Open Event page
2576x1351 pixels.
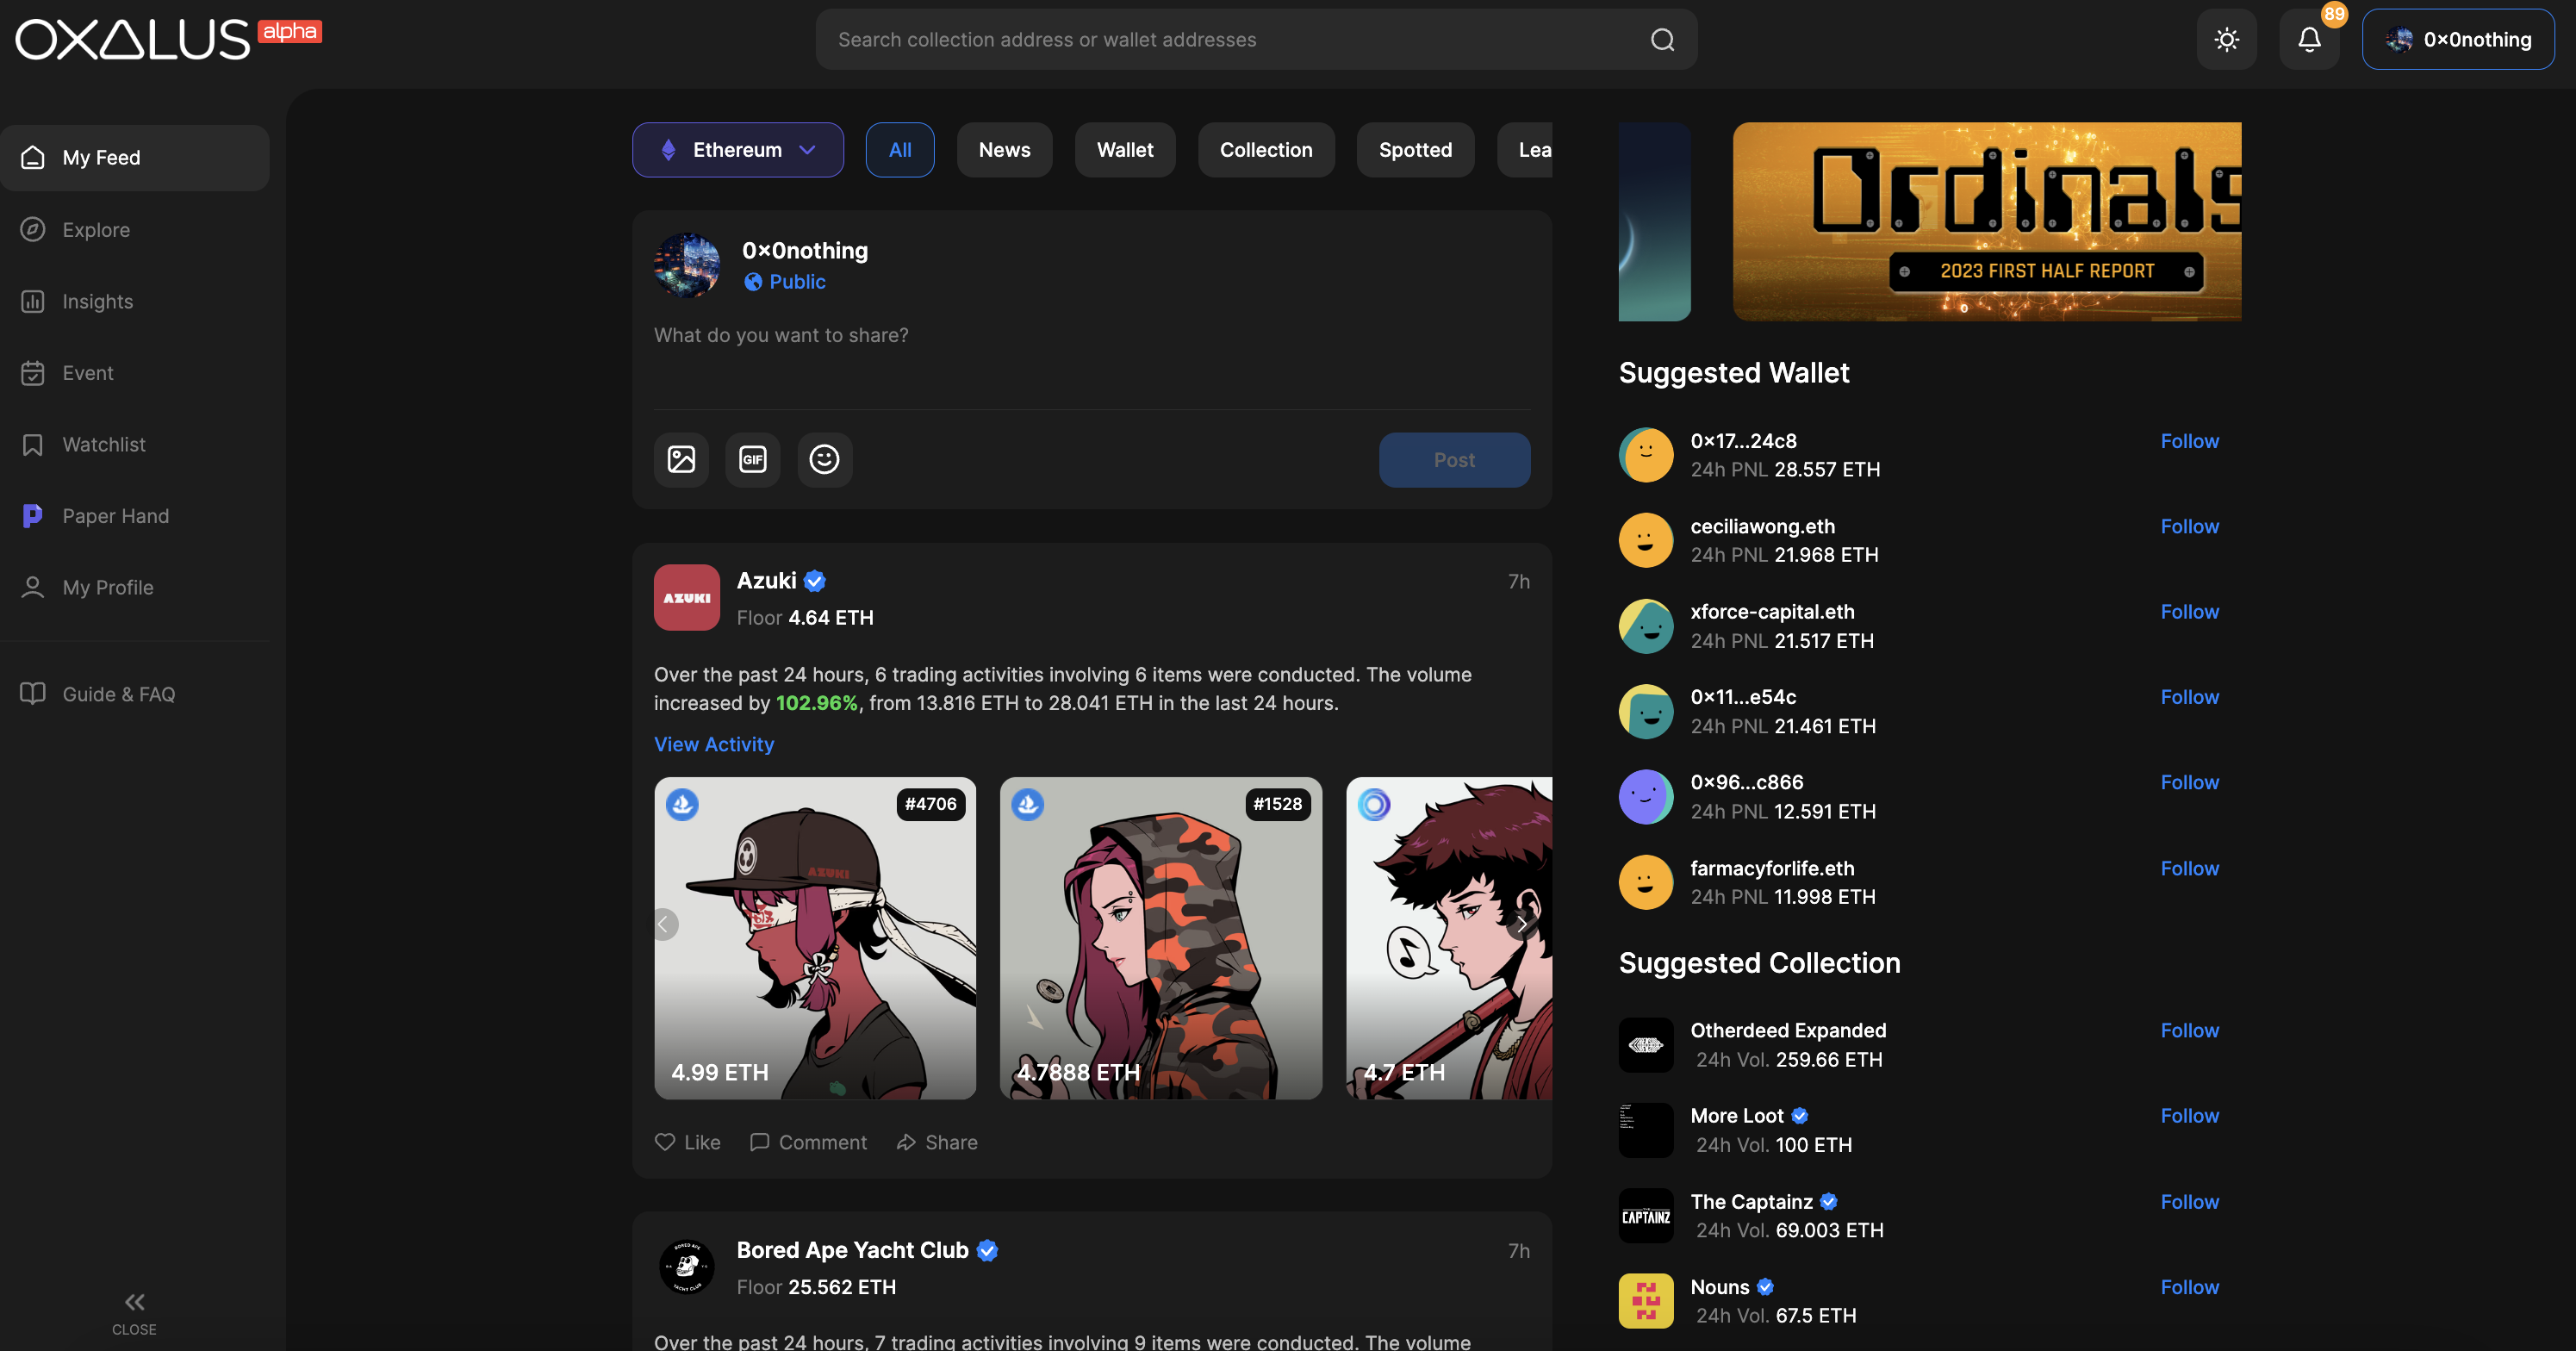coord(135,373)
